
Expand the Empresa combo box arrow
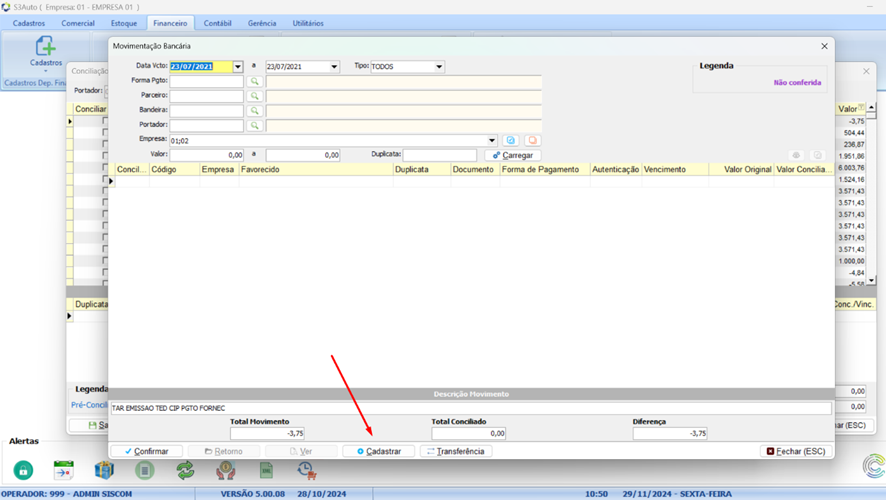492,141
